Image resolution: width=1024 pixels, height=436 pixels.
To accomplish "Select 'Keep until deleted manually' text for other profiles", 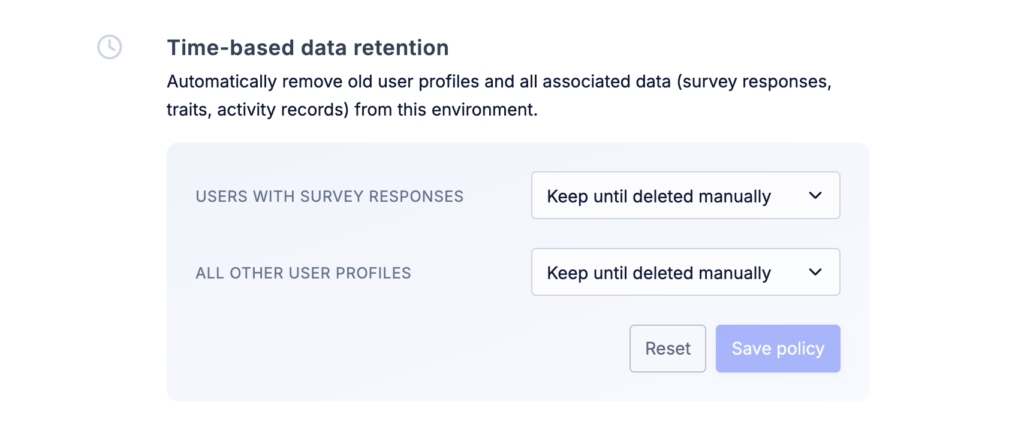I will (659, 272).
